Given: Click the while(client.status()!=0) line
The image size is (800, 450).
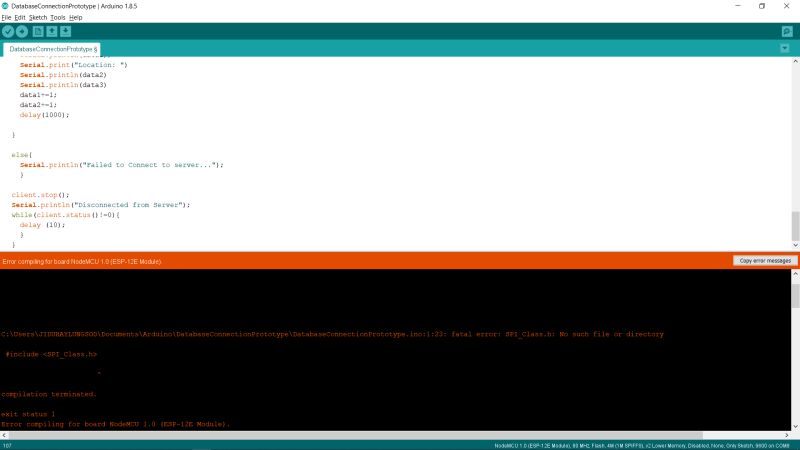Looking at the screenshot, I should tap(65, 215).
